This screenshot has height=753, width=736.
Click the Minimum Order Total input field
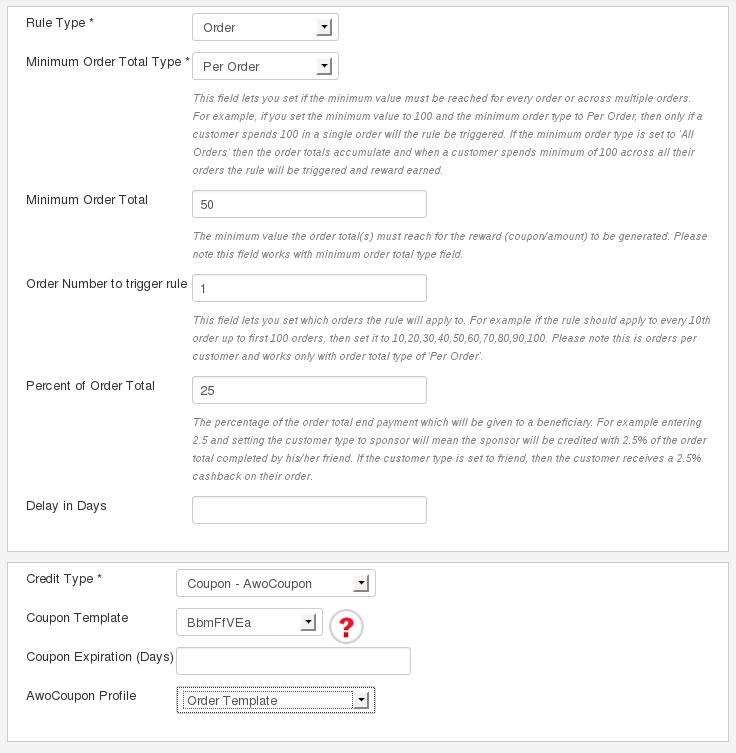click(x=310, y=204)
